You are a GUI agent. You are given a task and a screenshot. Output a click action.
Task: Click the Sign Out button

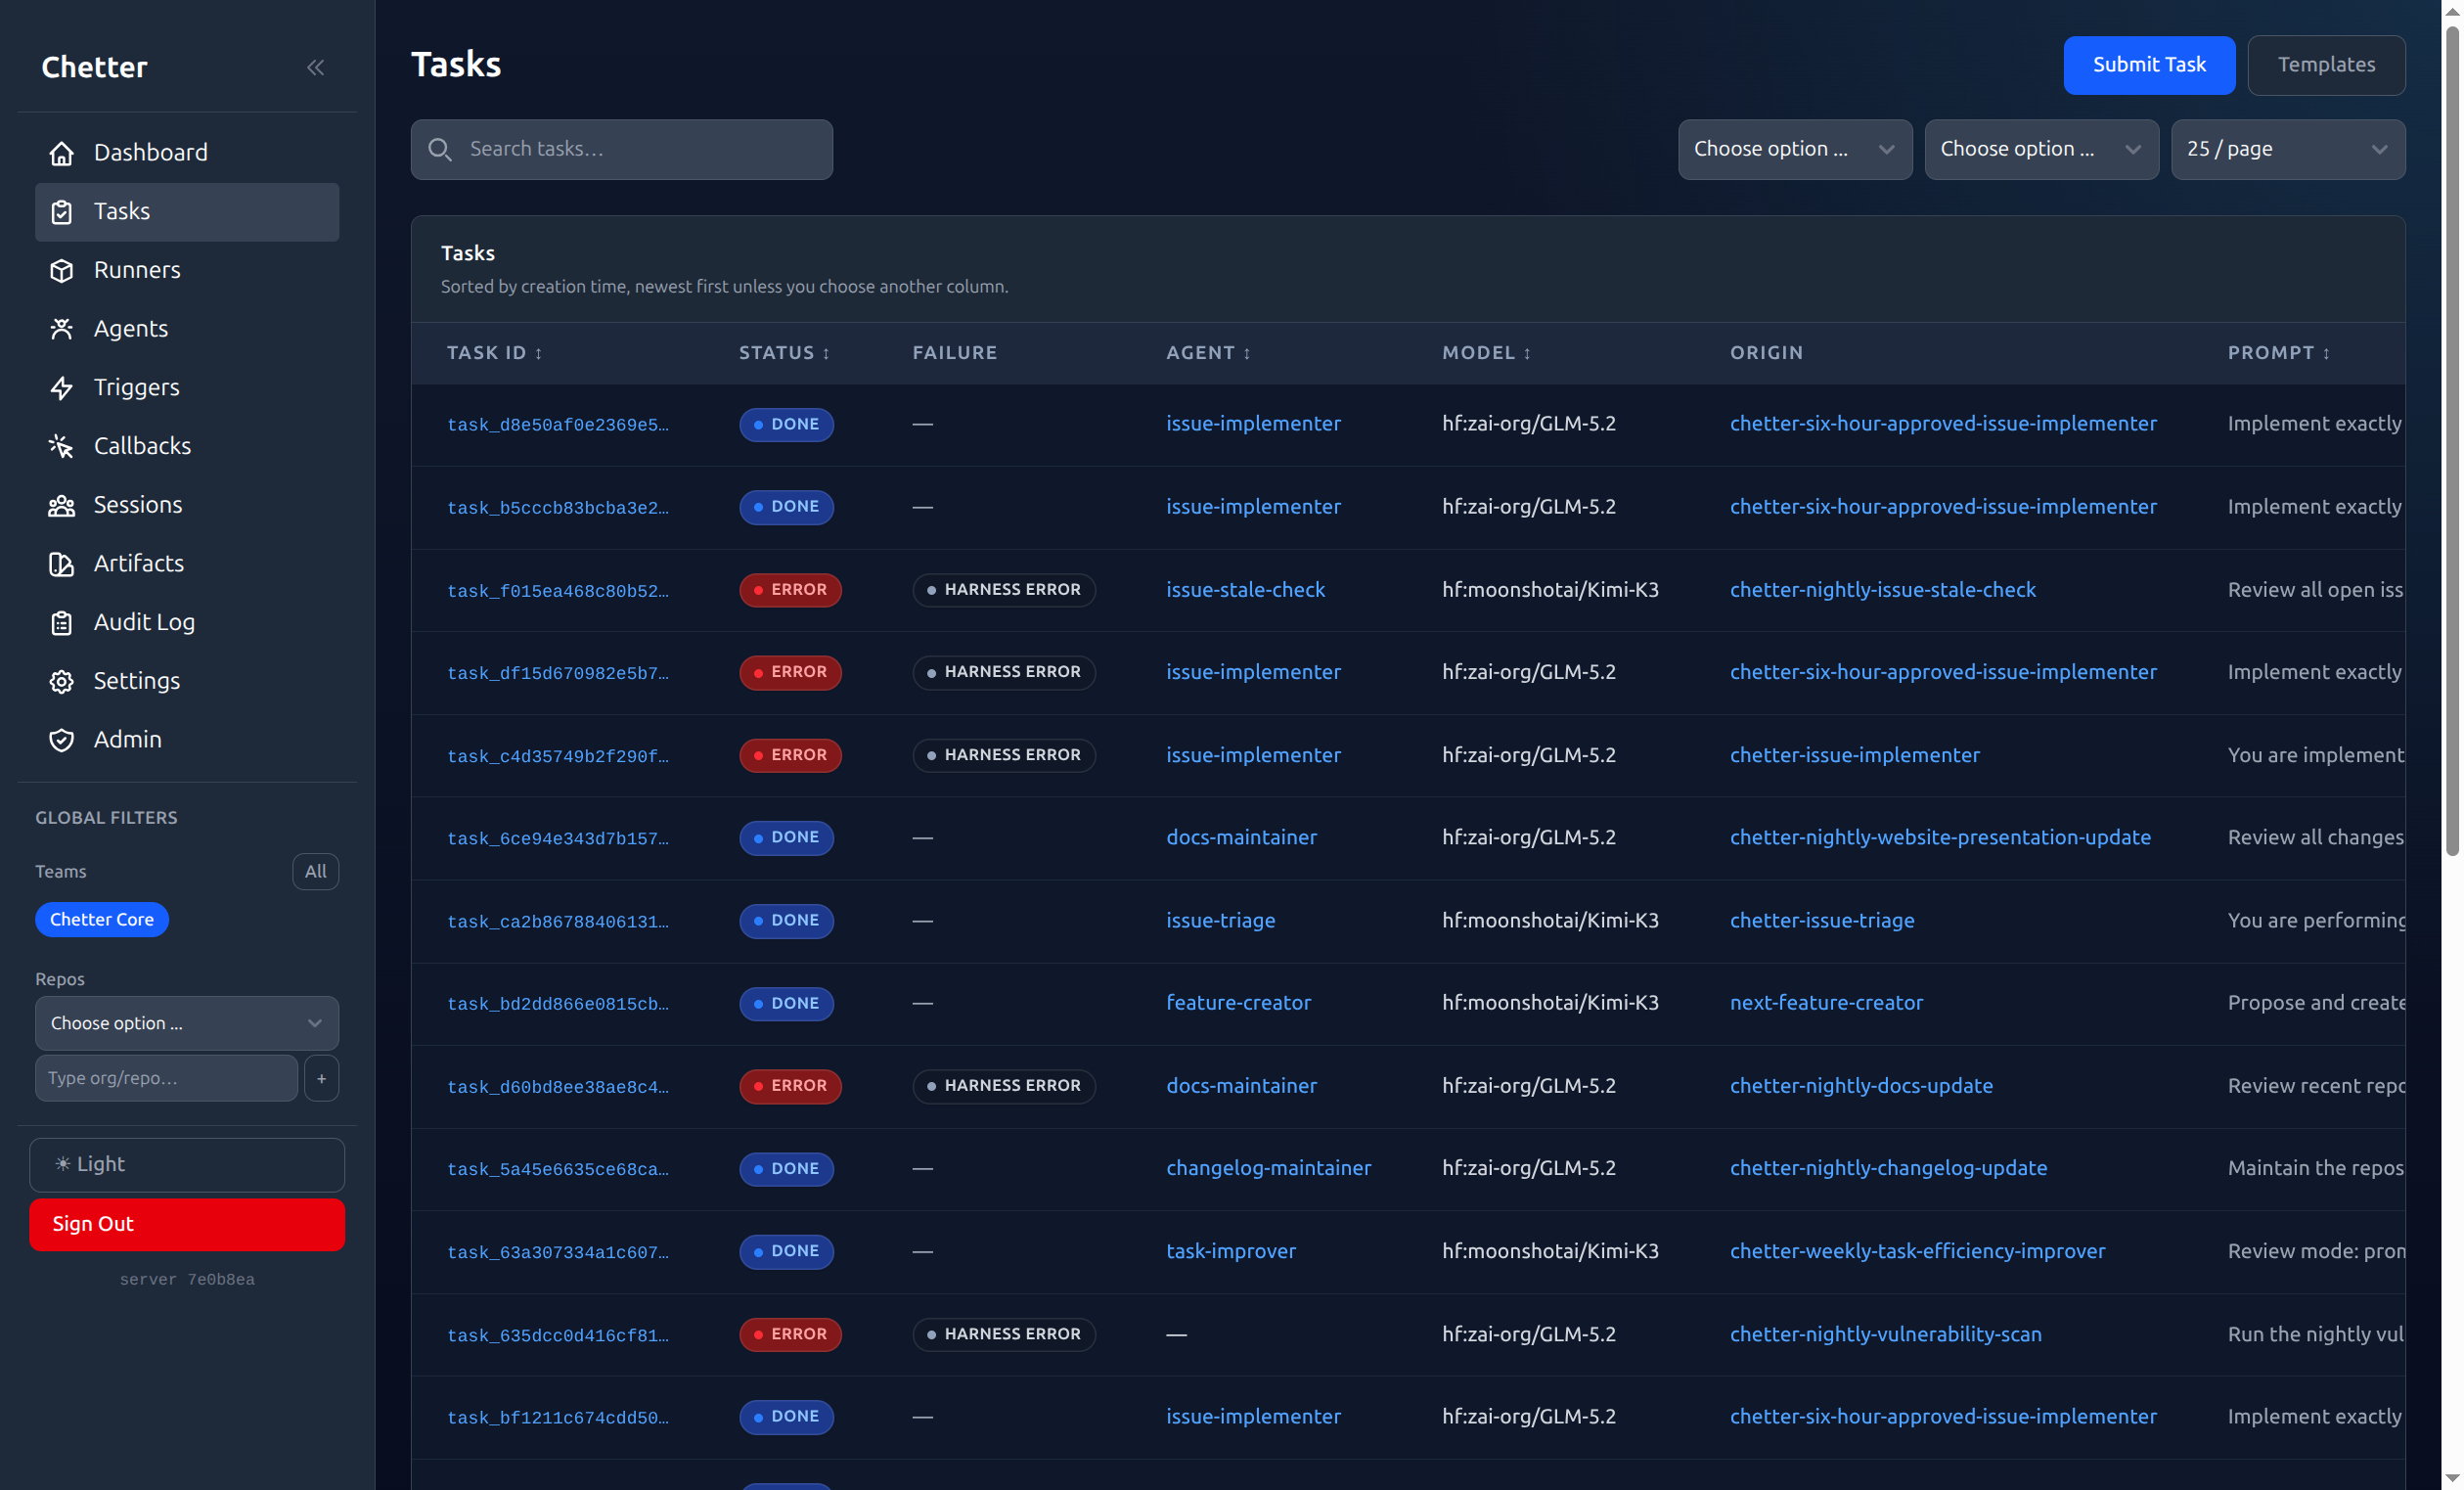click(x=187, y=1224)
